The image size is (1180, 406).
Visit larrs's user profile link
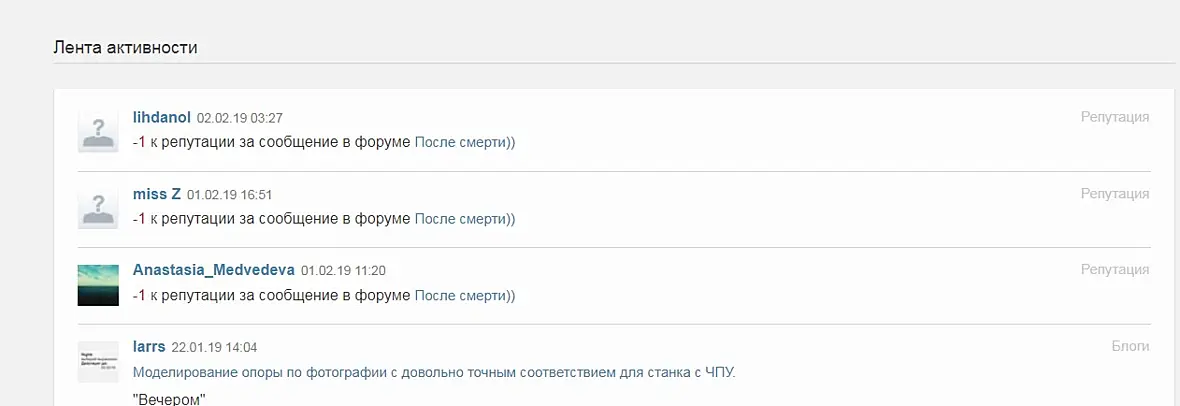(x=149, y=347)
